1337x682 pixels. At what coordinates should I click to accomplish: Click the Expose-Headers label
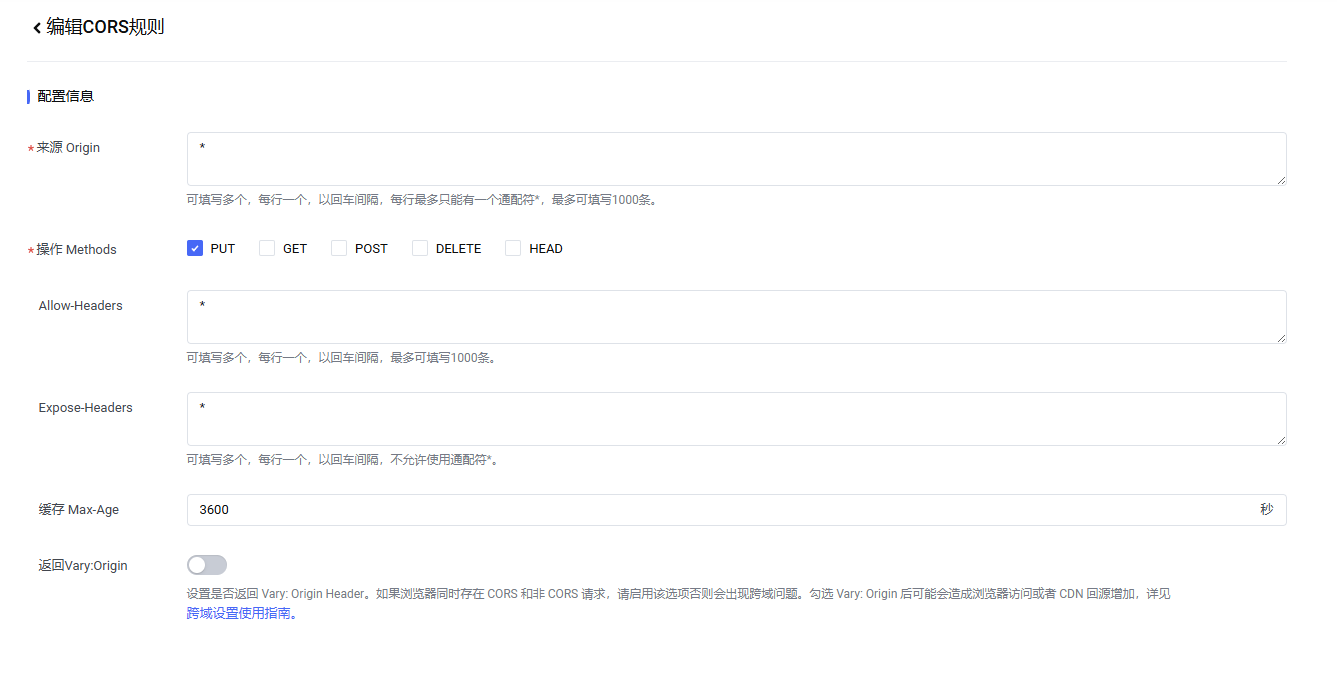point(86,407)
